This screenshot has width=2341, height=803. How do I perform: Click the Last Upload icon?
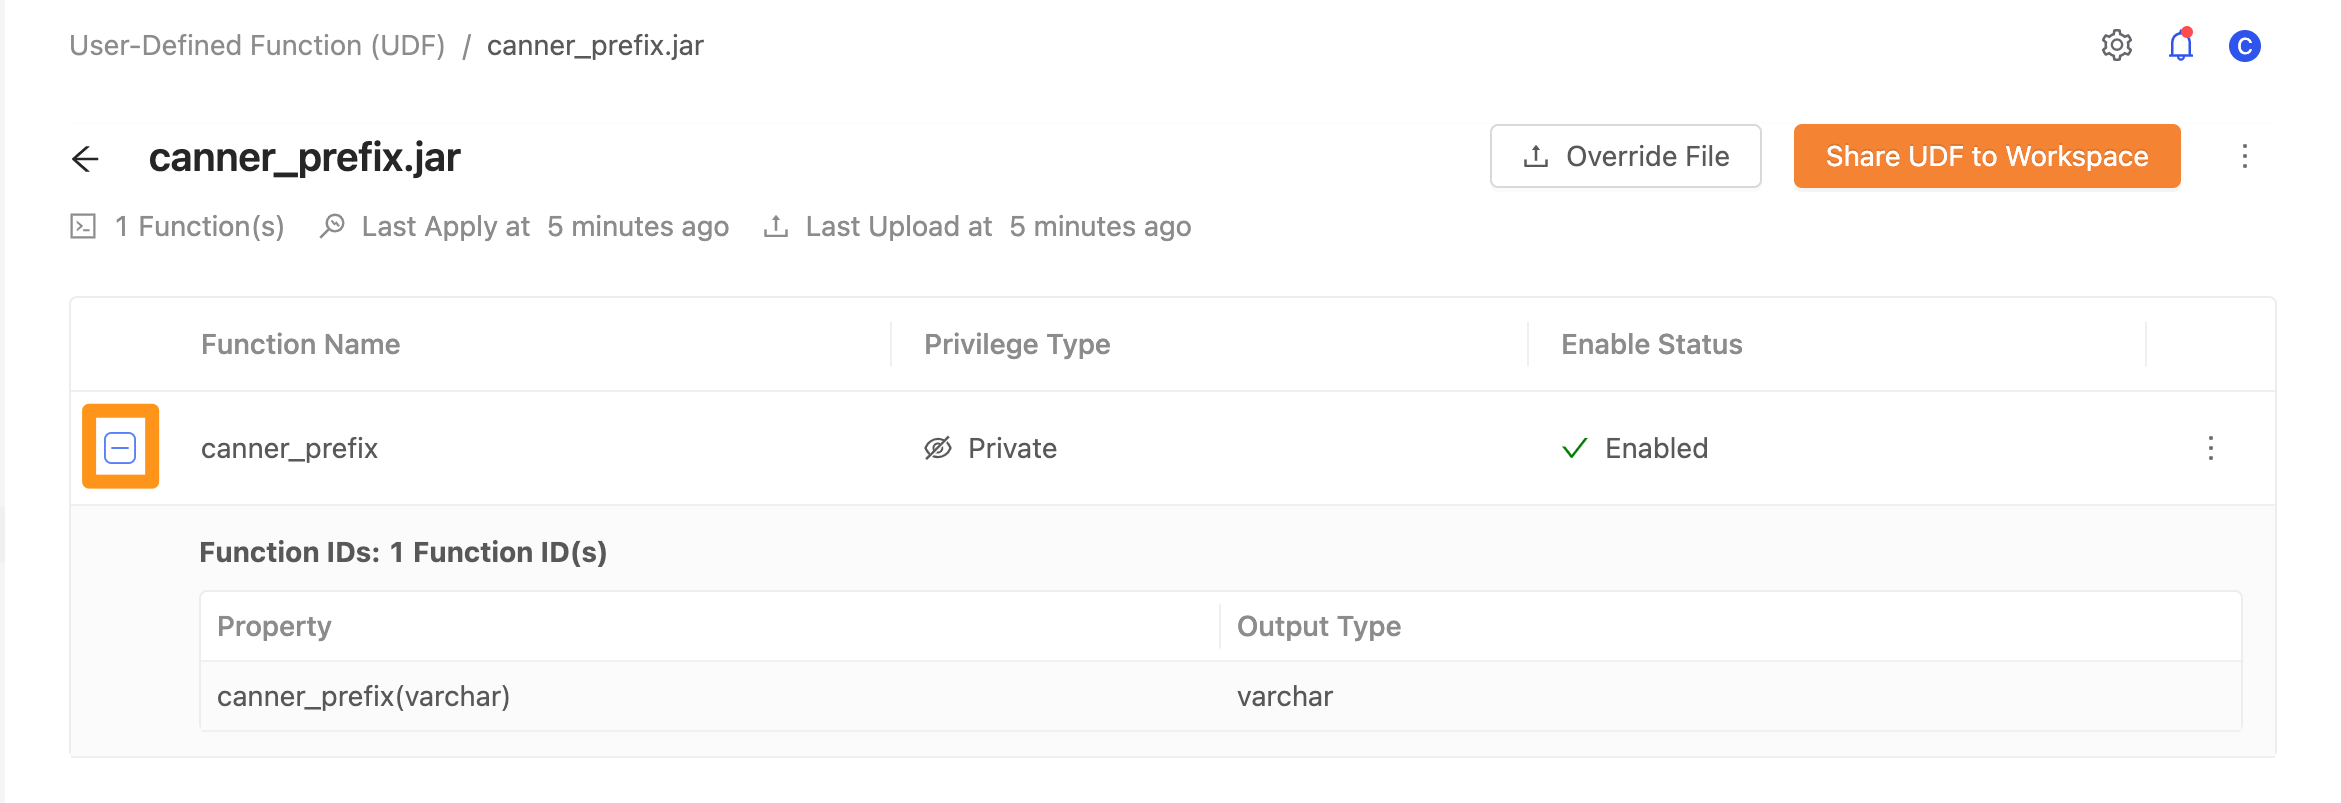point(776,226)
